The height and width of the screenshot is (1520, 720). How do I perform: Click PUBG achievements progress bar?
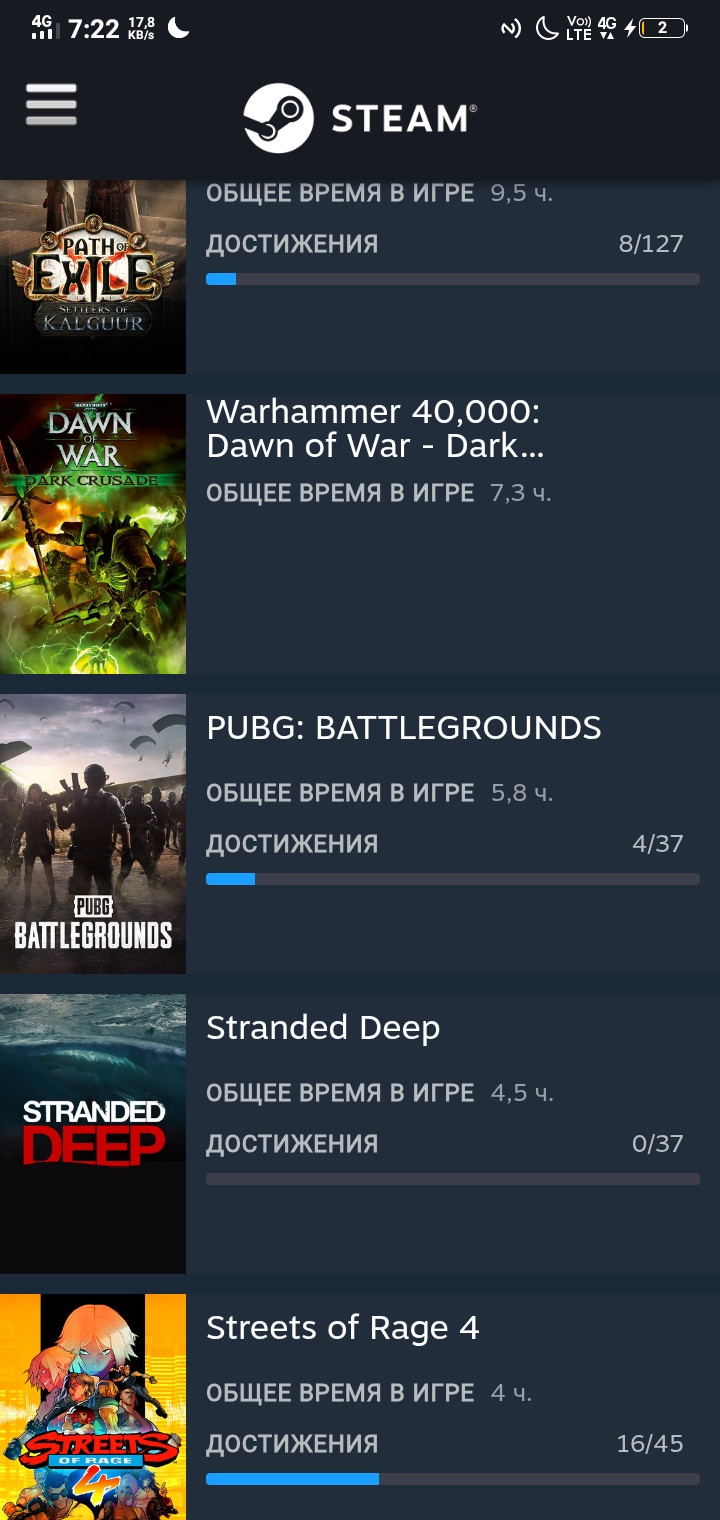click(453, 879)
